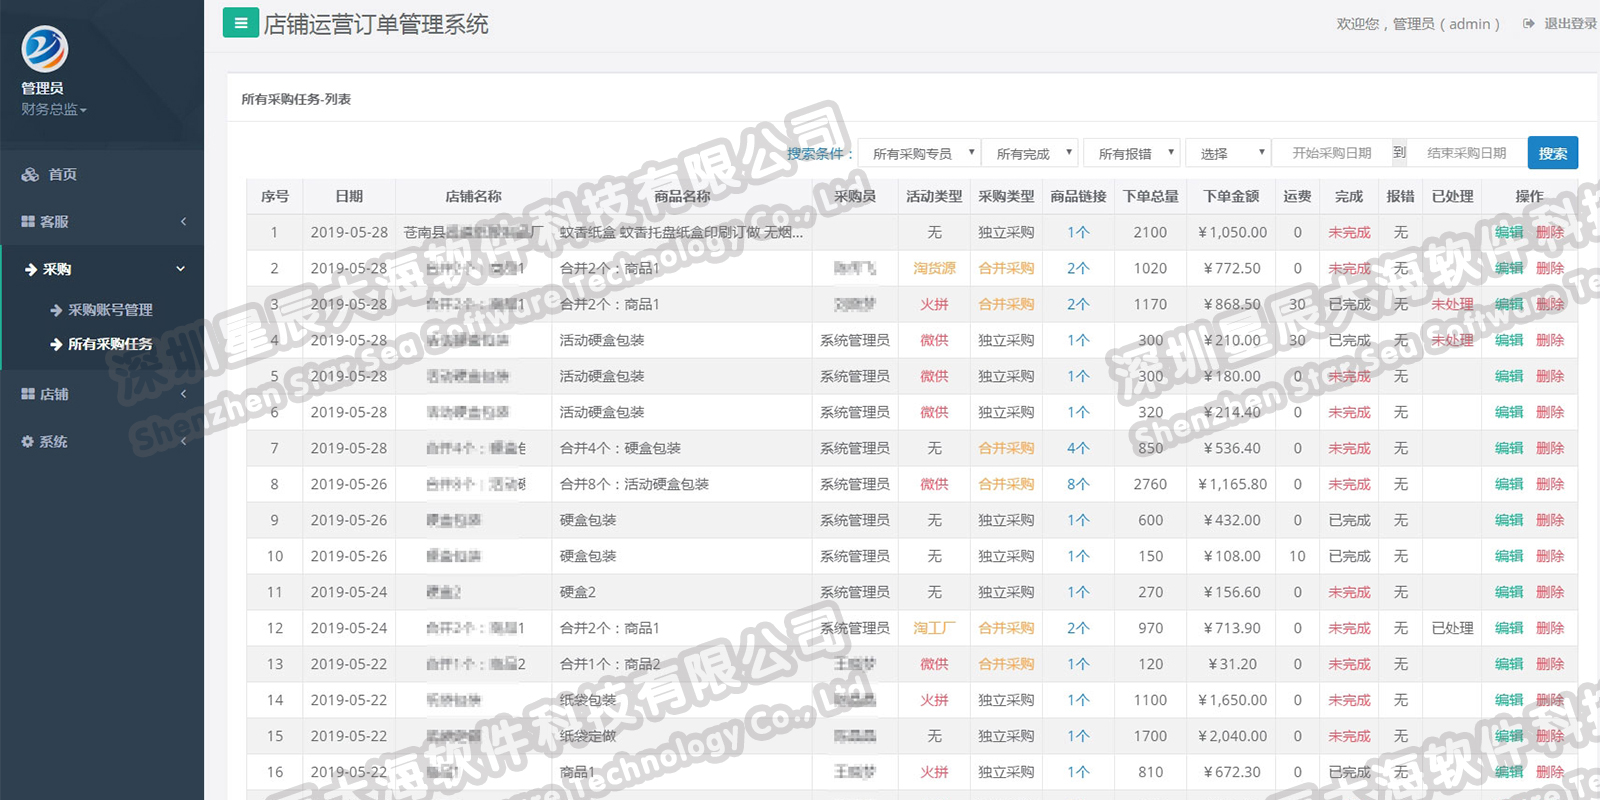Image resolution: width=1600 pixels, height=800 pixels.
Task: Open the 所有完成 status dropdown
Action: click(1030, 153)
